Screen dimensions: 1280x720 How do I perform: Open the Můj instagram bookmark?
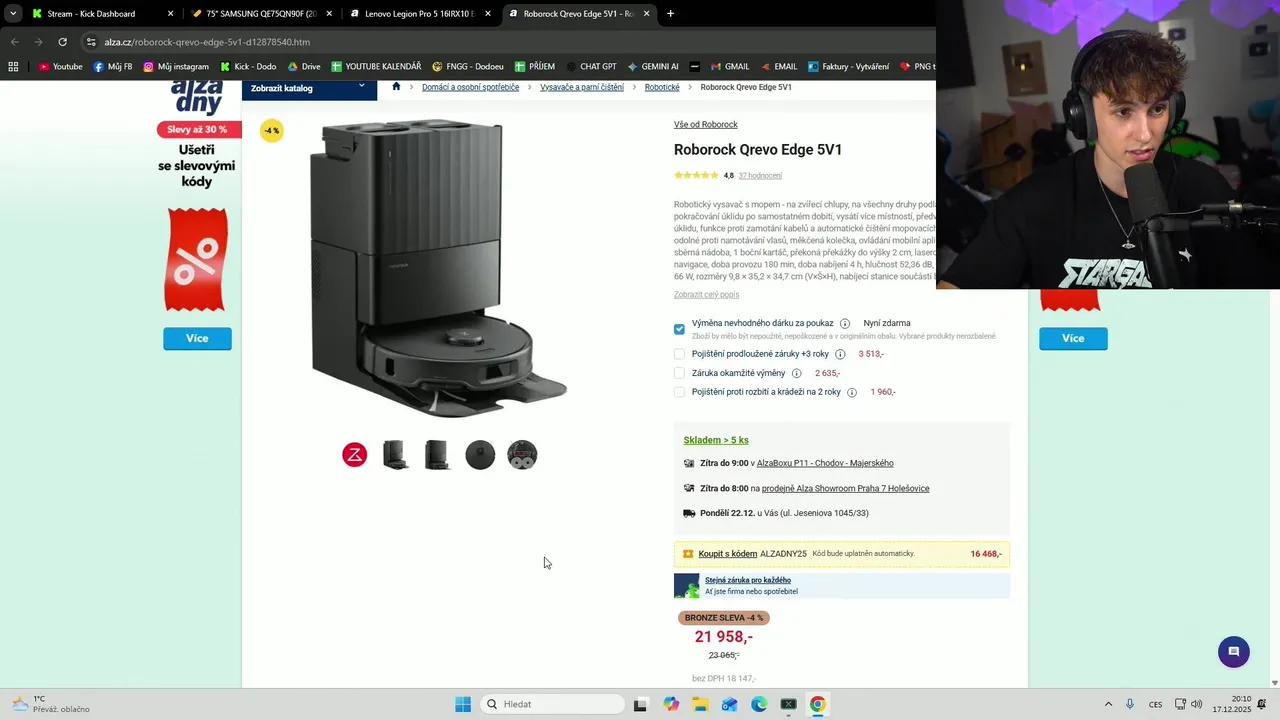(176, 66)
